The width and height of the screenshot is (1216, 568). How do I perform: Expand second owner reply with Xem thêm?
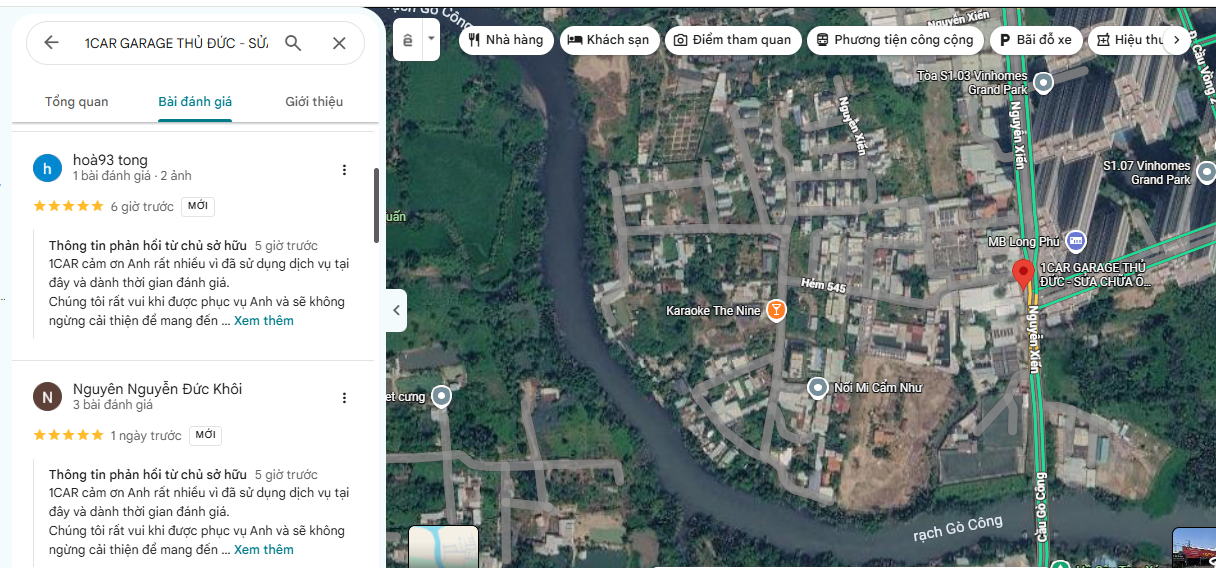point(264,550)
